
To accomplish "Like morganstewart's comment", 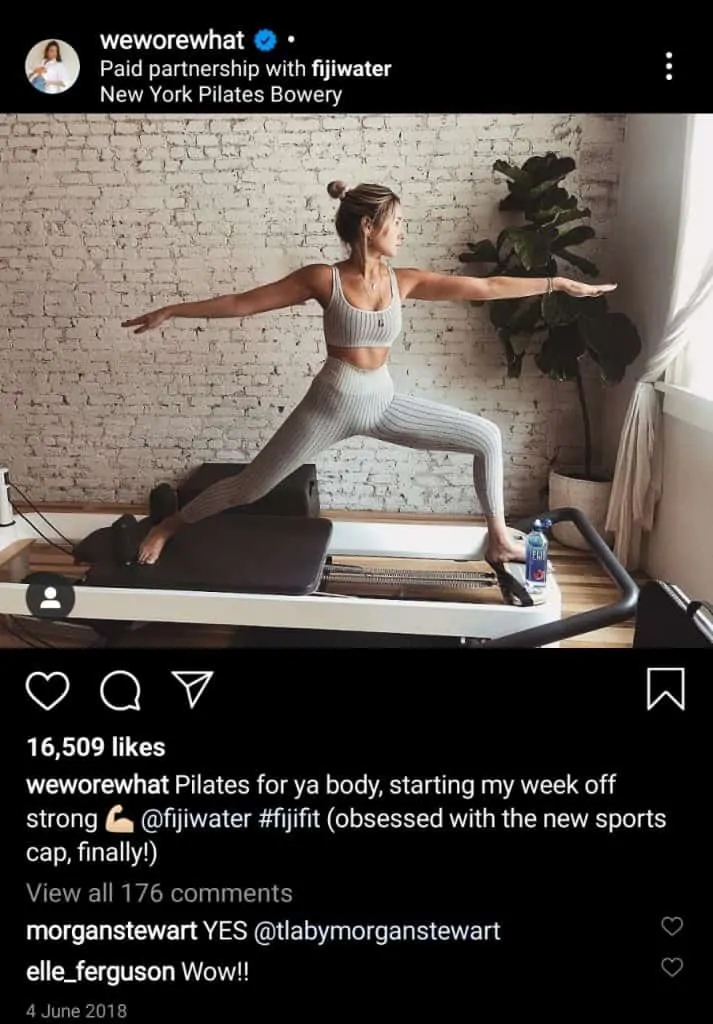I will pos(672,926).
